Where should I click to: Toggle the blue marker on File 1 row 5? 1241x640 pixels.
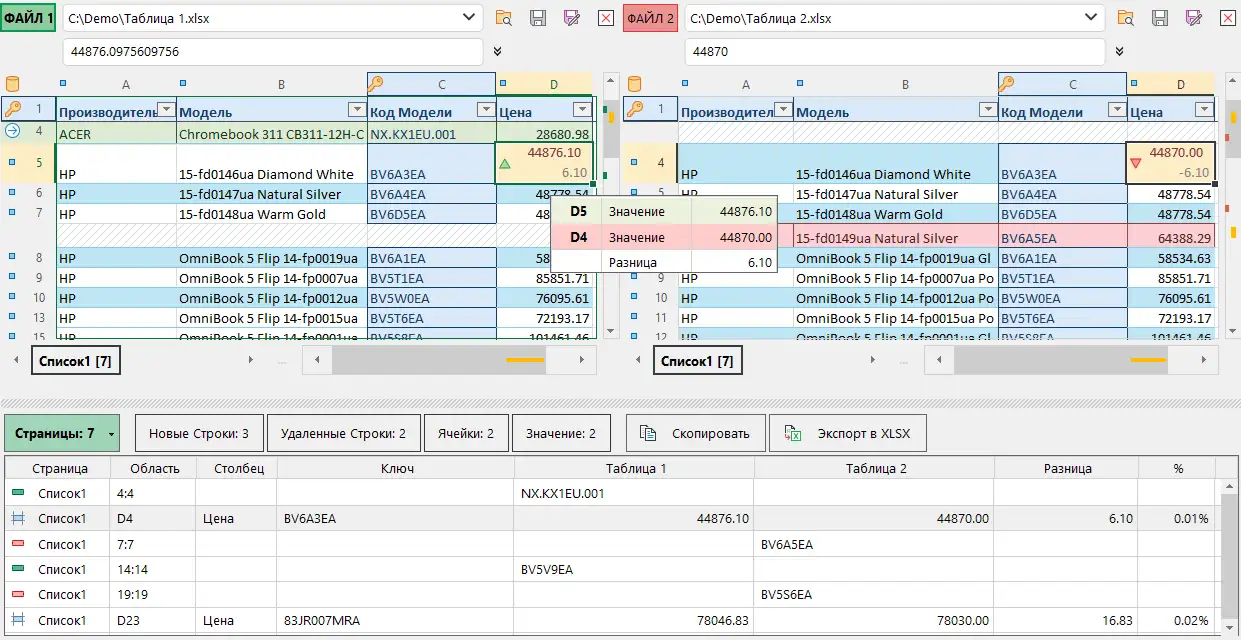click(11, 161)
